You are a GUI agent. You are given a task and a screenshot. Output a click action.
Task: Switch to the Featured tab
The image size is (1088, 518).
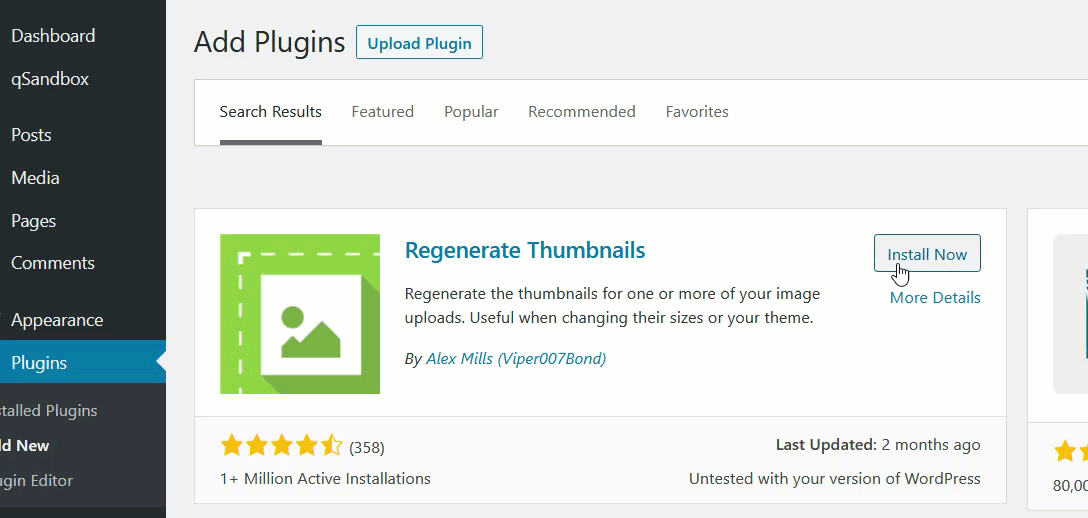point(382,112)
